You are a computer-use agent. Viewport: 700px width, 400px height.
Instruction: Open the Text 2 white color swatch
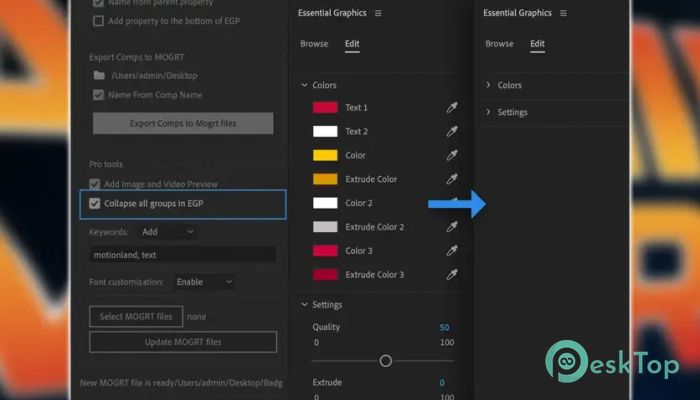(x=325, y=131)
